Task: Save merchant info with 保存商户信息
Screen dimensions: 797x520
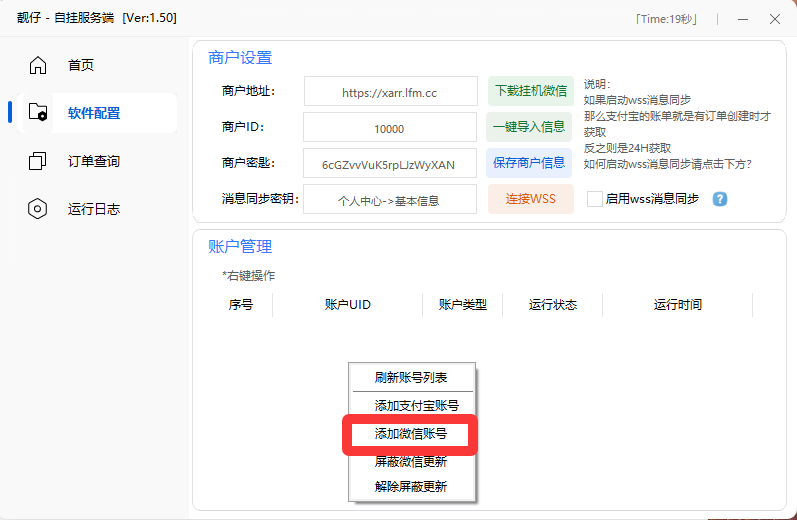Action: (530, 163)
